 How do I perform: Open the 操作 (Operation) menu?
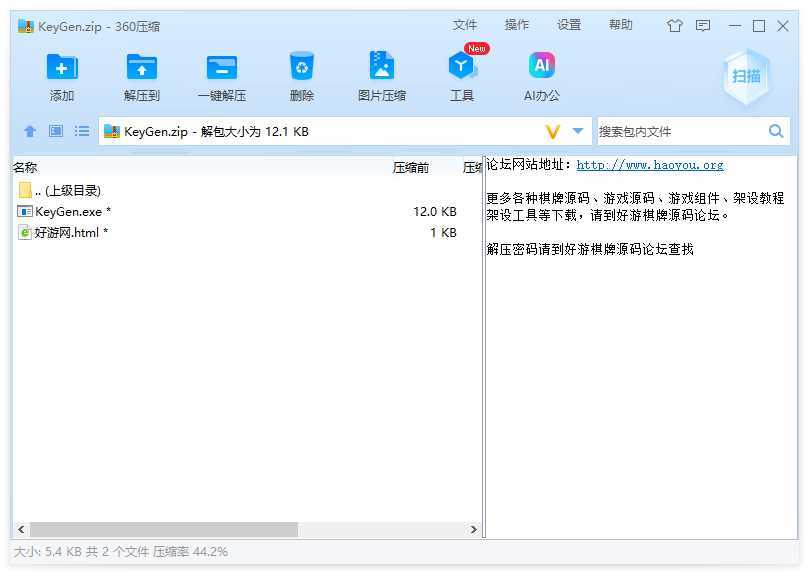tap(517, 25)
